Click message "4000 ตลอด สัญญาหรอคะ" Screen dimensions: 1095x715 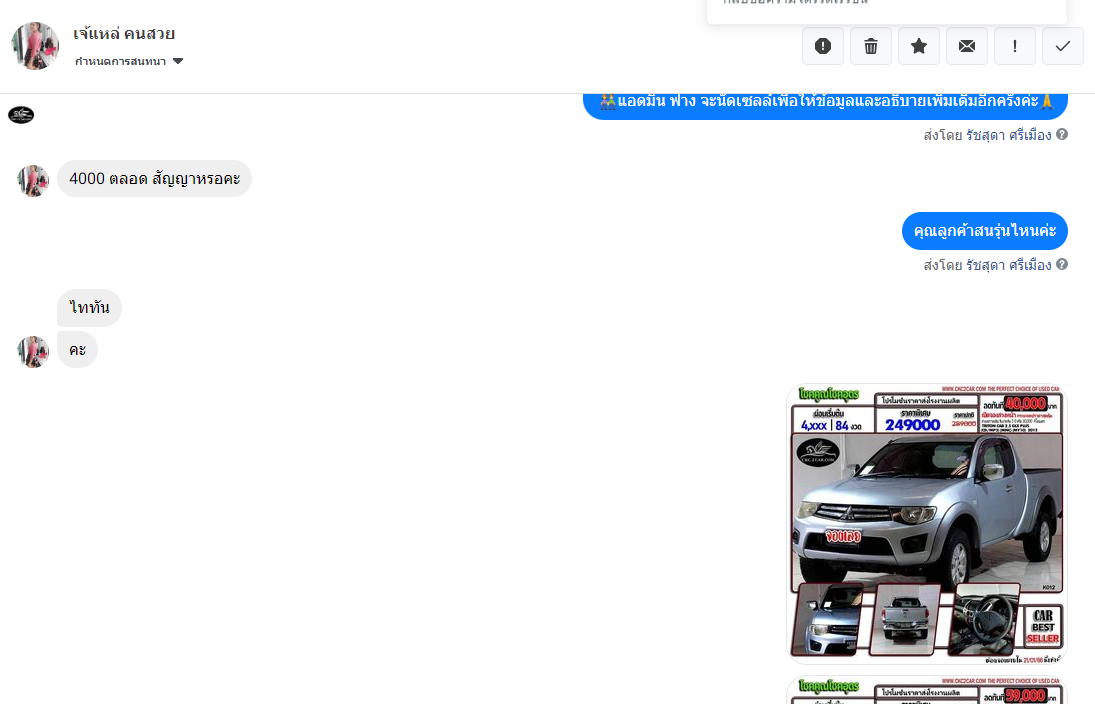[154, 179]
